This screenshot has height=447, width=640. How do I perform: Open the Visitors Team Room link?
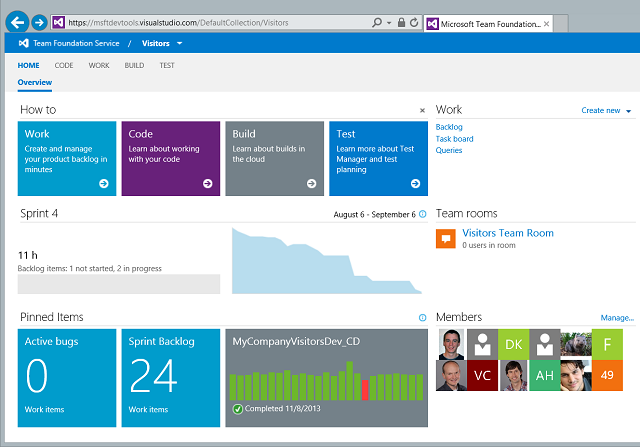click(x=508, y=233)
